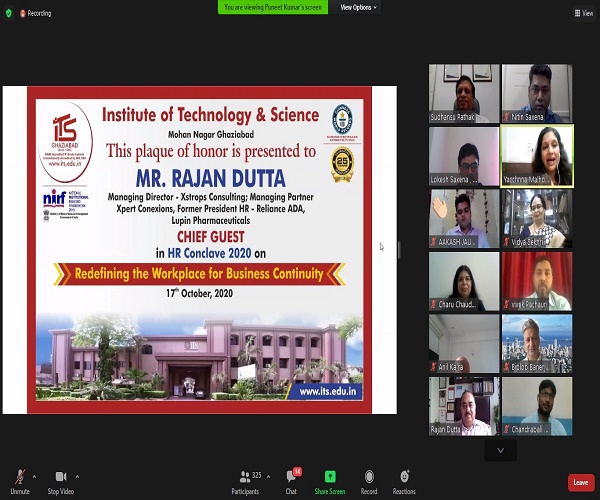This screenshot has width=600, height=500.
Task: Click the muted mic icon on Anil Kalra
Action: 434,367
